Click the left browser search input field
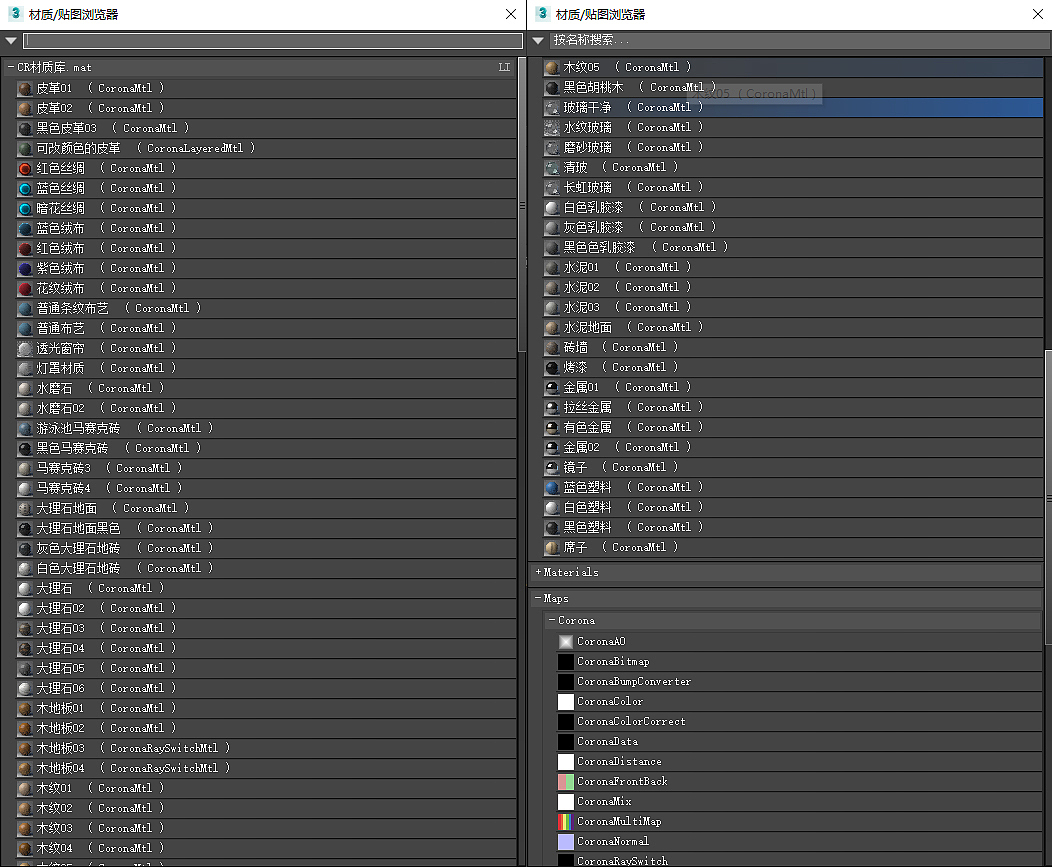1052x867 pixels. point(272,41)
